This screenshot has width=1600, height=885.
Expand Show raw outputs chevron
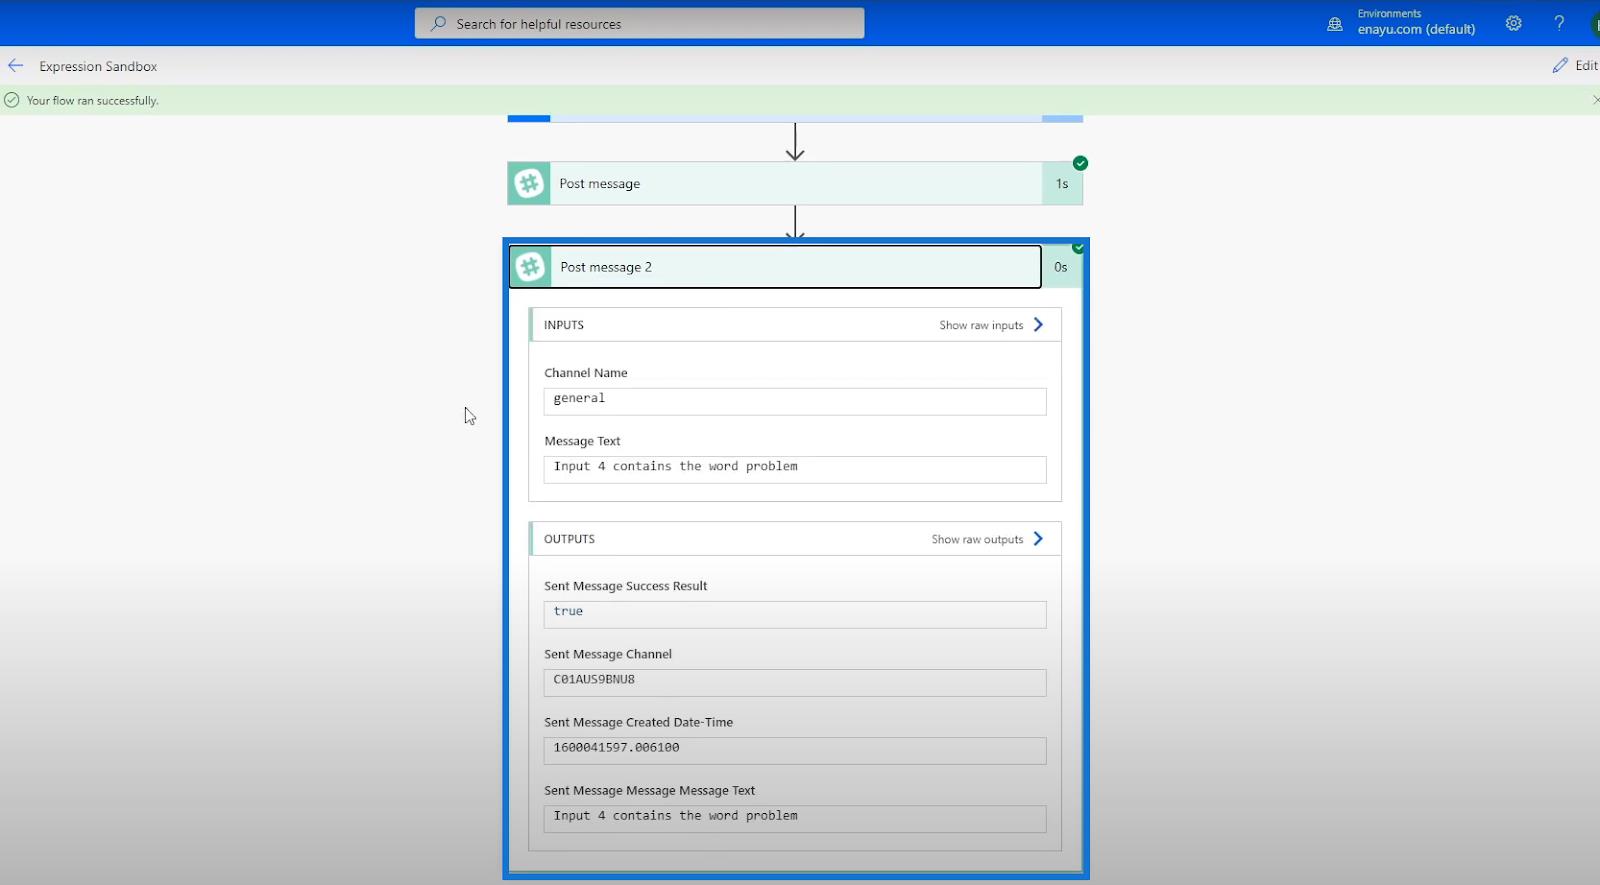click(1038, 539)
